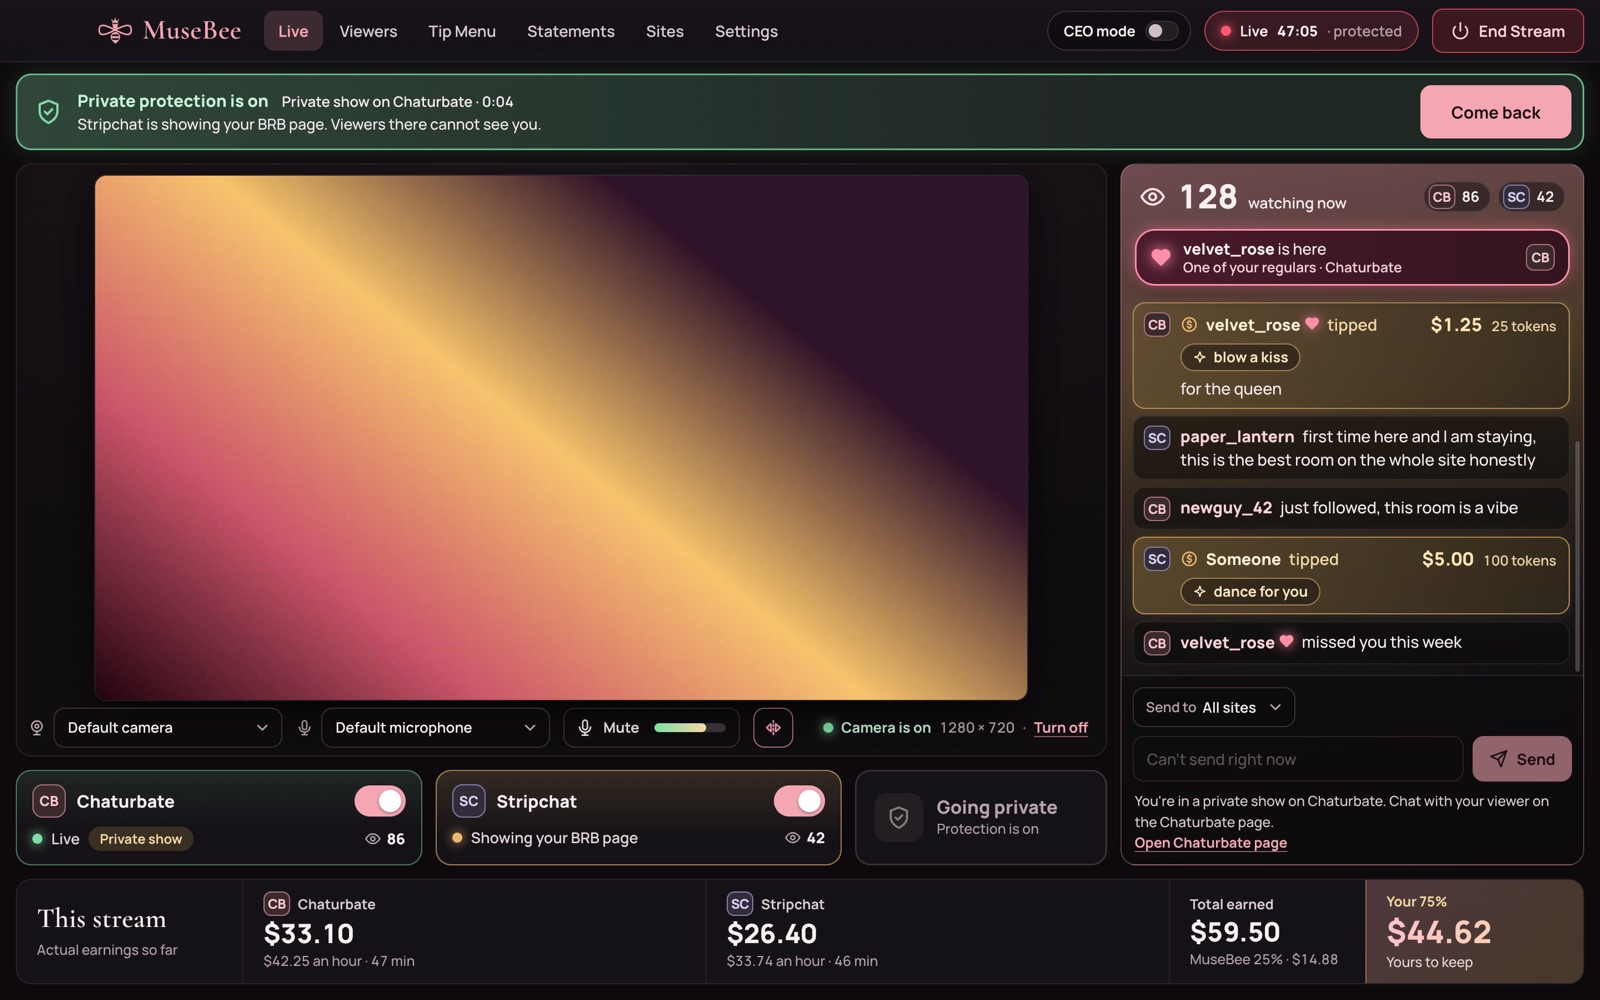Open the Statements tab

(x=571, y=31)
